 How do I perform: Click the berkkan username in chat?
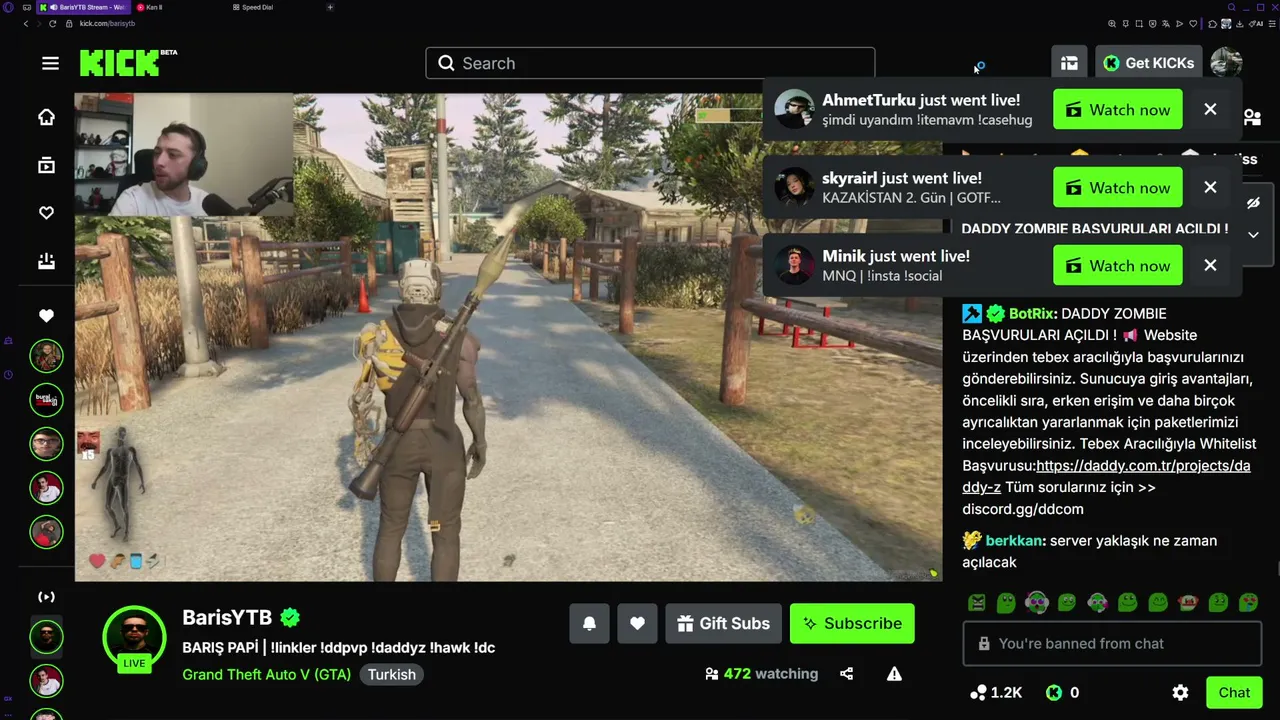(x=1015, y=541)
